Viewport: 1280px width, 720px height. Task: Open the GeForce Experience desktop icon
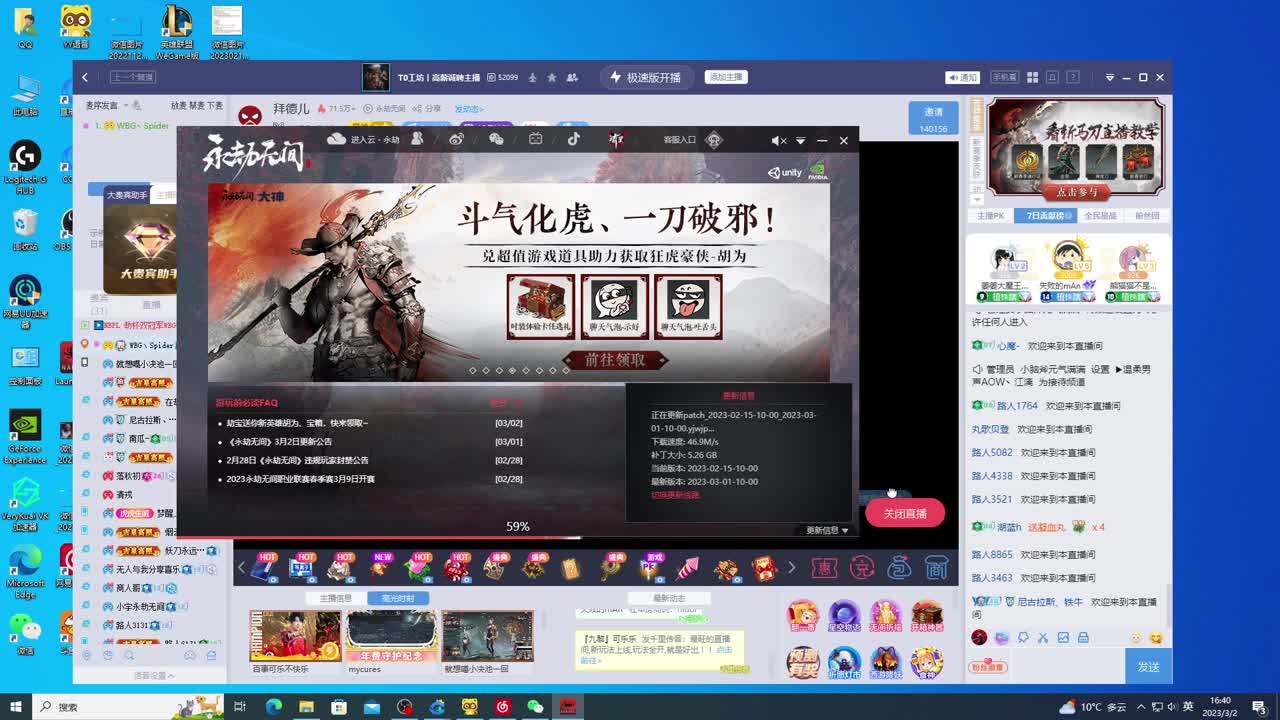coord(25,437)
